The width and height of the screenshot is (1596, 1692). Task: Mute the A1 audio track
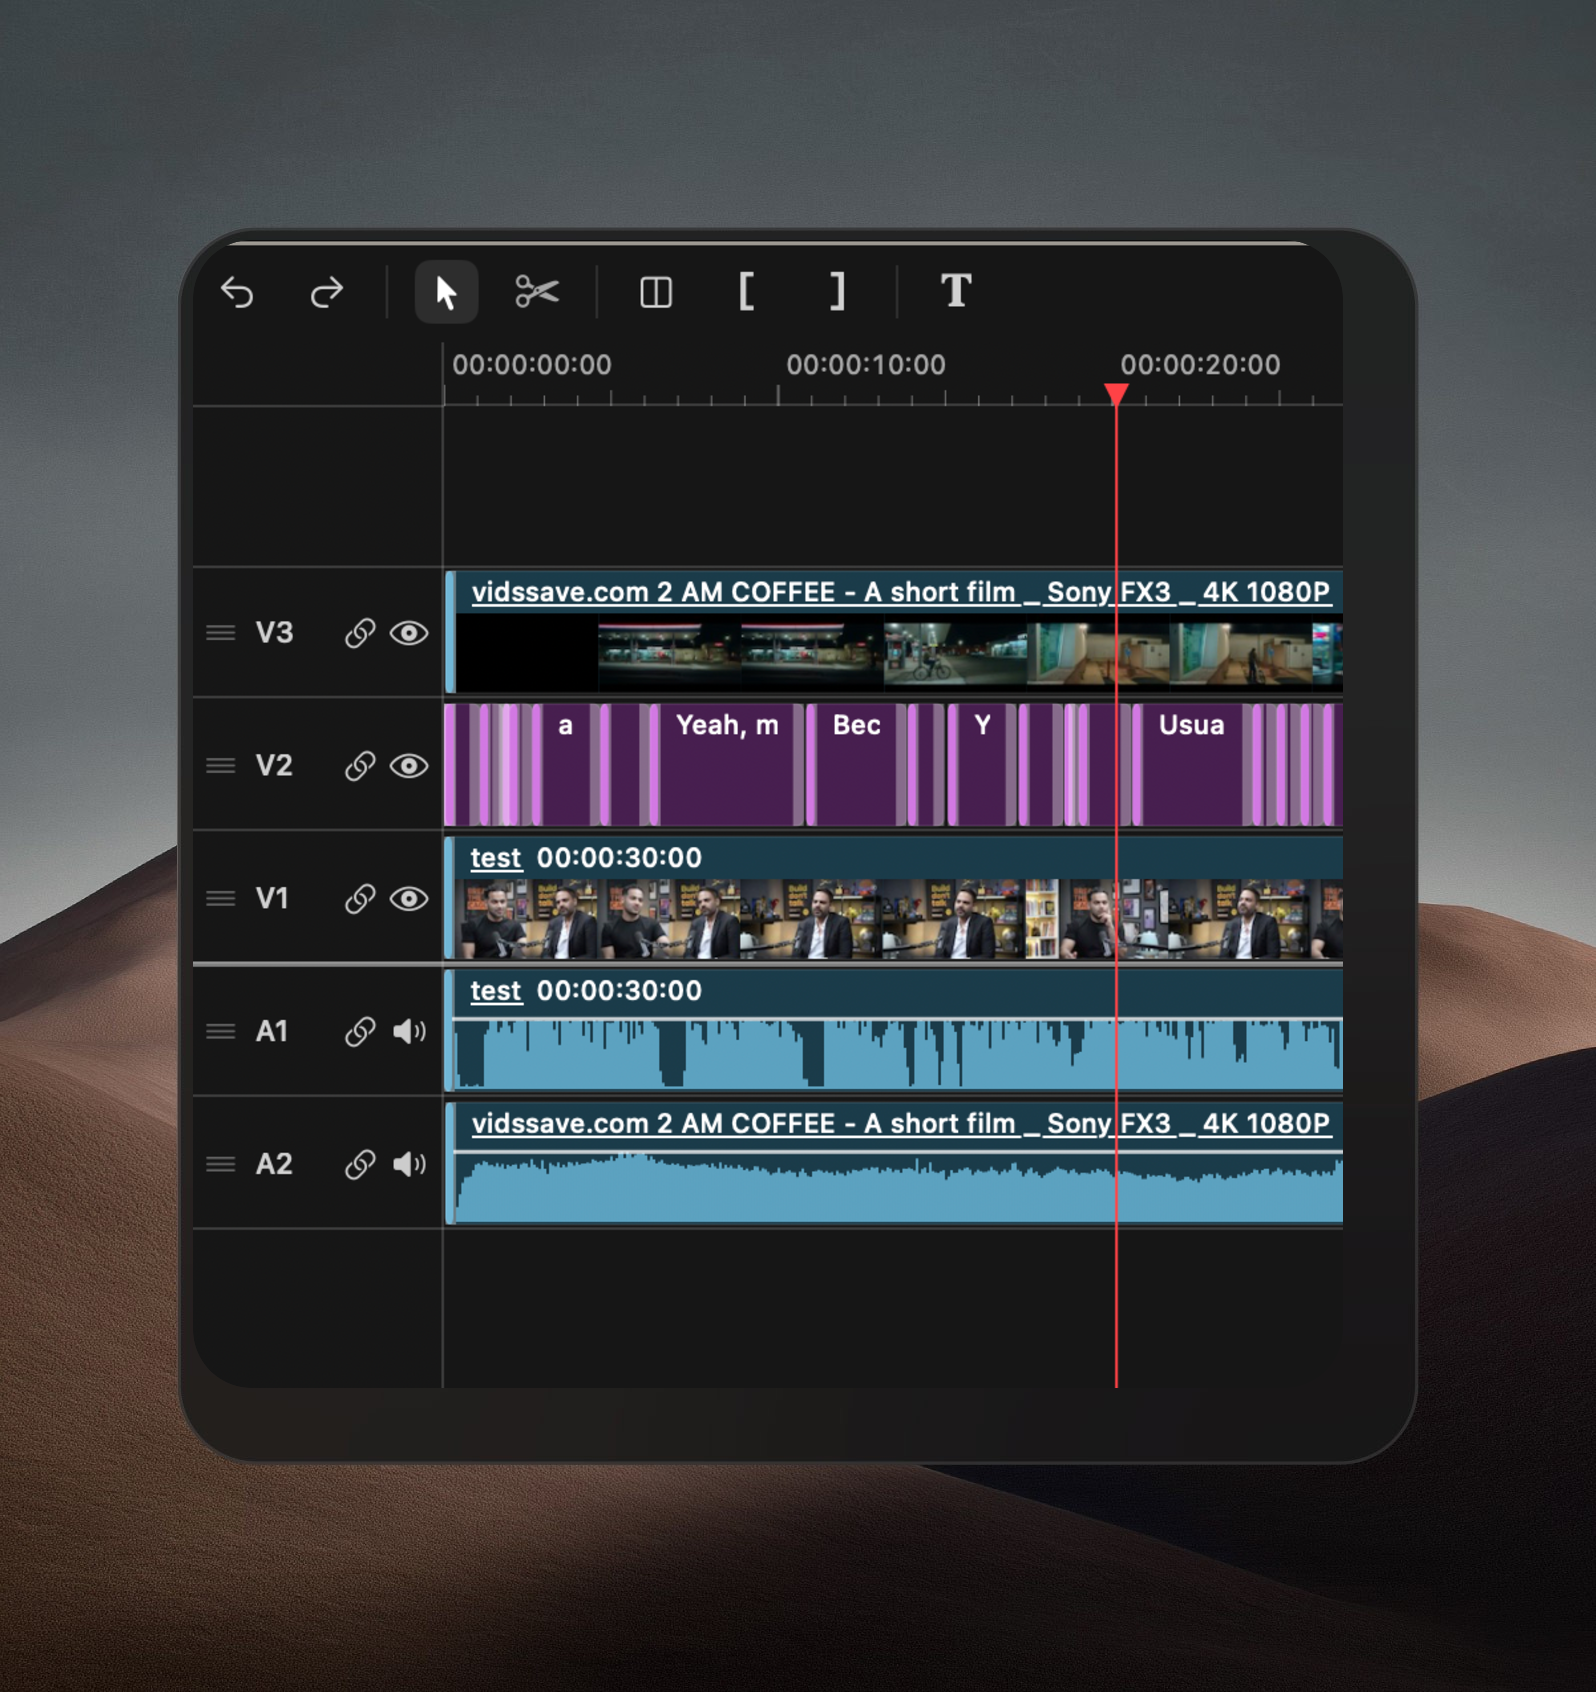click(409, 1031)
